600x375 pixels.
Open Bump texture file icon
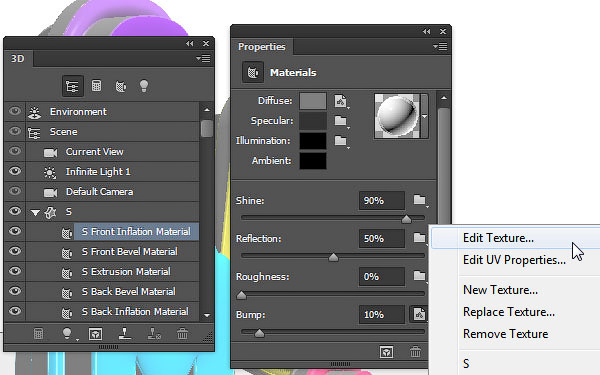tap(419, 314)
